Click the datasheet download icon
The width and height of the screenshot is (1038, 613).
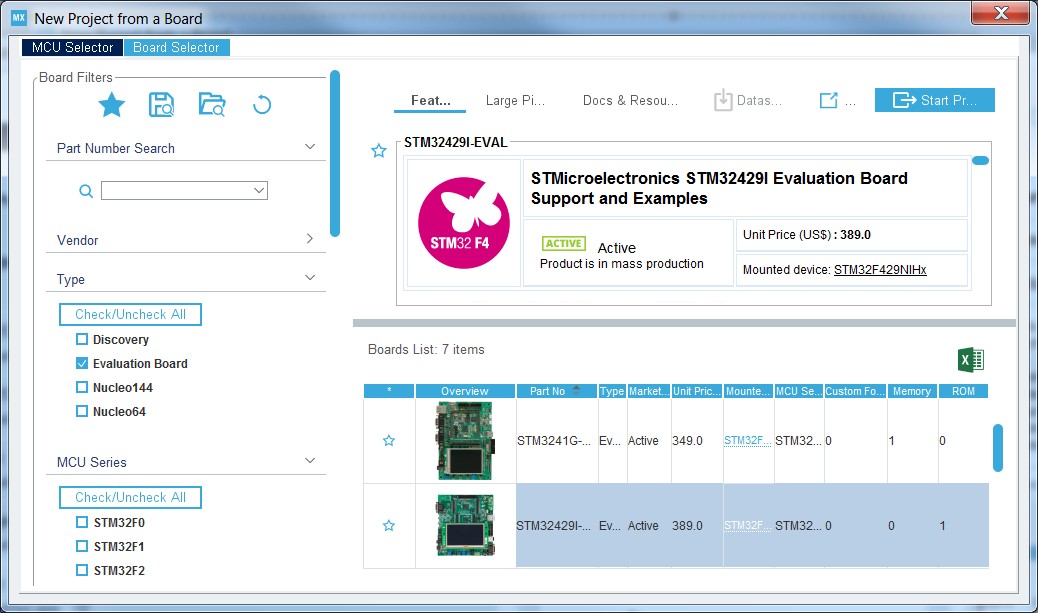[x=723, y=100]
